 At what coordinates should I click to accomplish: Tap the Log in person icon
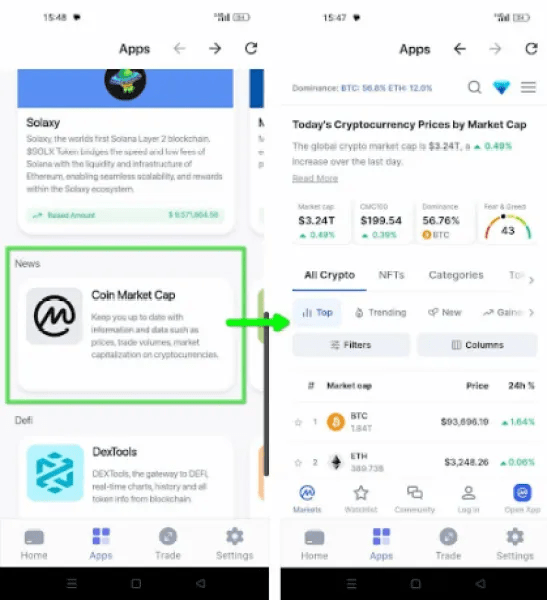pos(468,499)
